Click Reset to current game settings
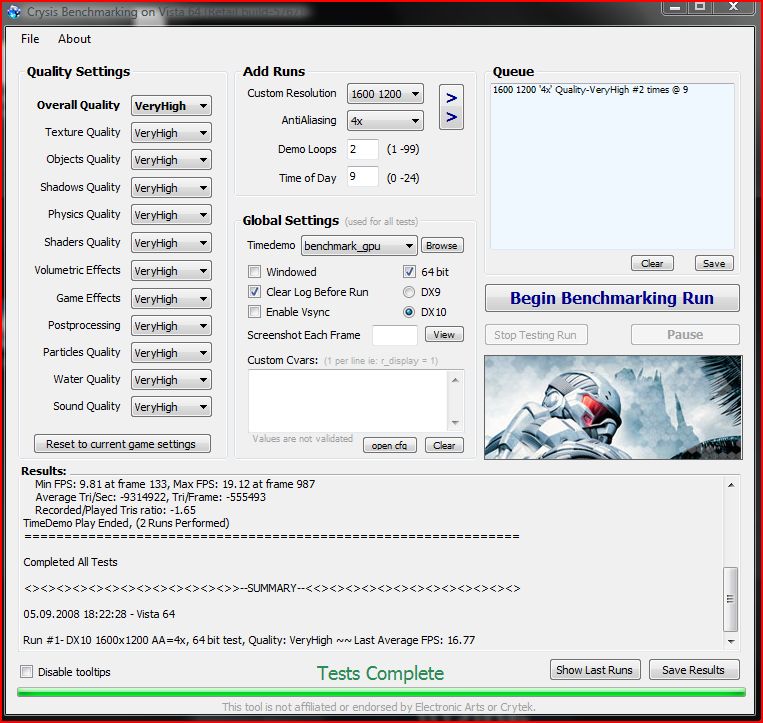Viewport: 763px width, 723px height. (x=122, y=444)
